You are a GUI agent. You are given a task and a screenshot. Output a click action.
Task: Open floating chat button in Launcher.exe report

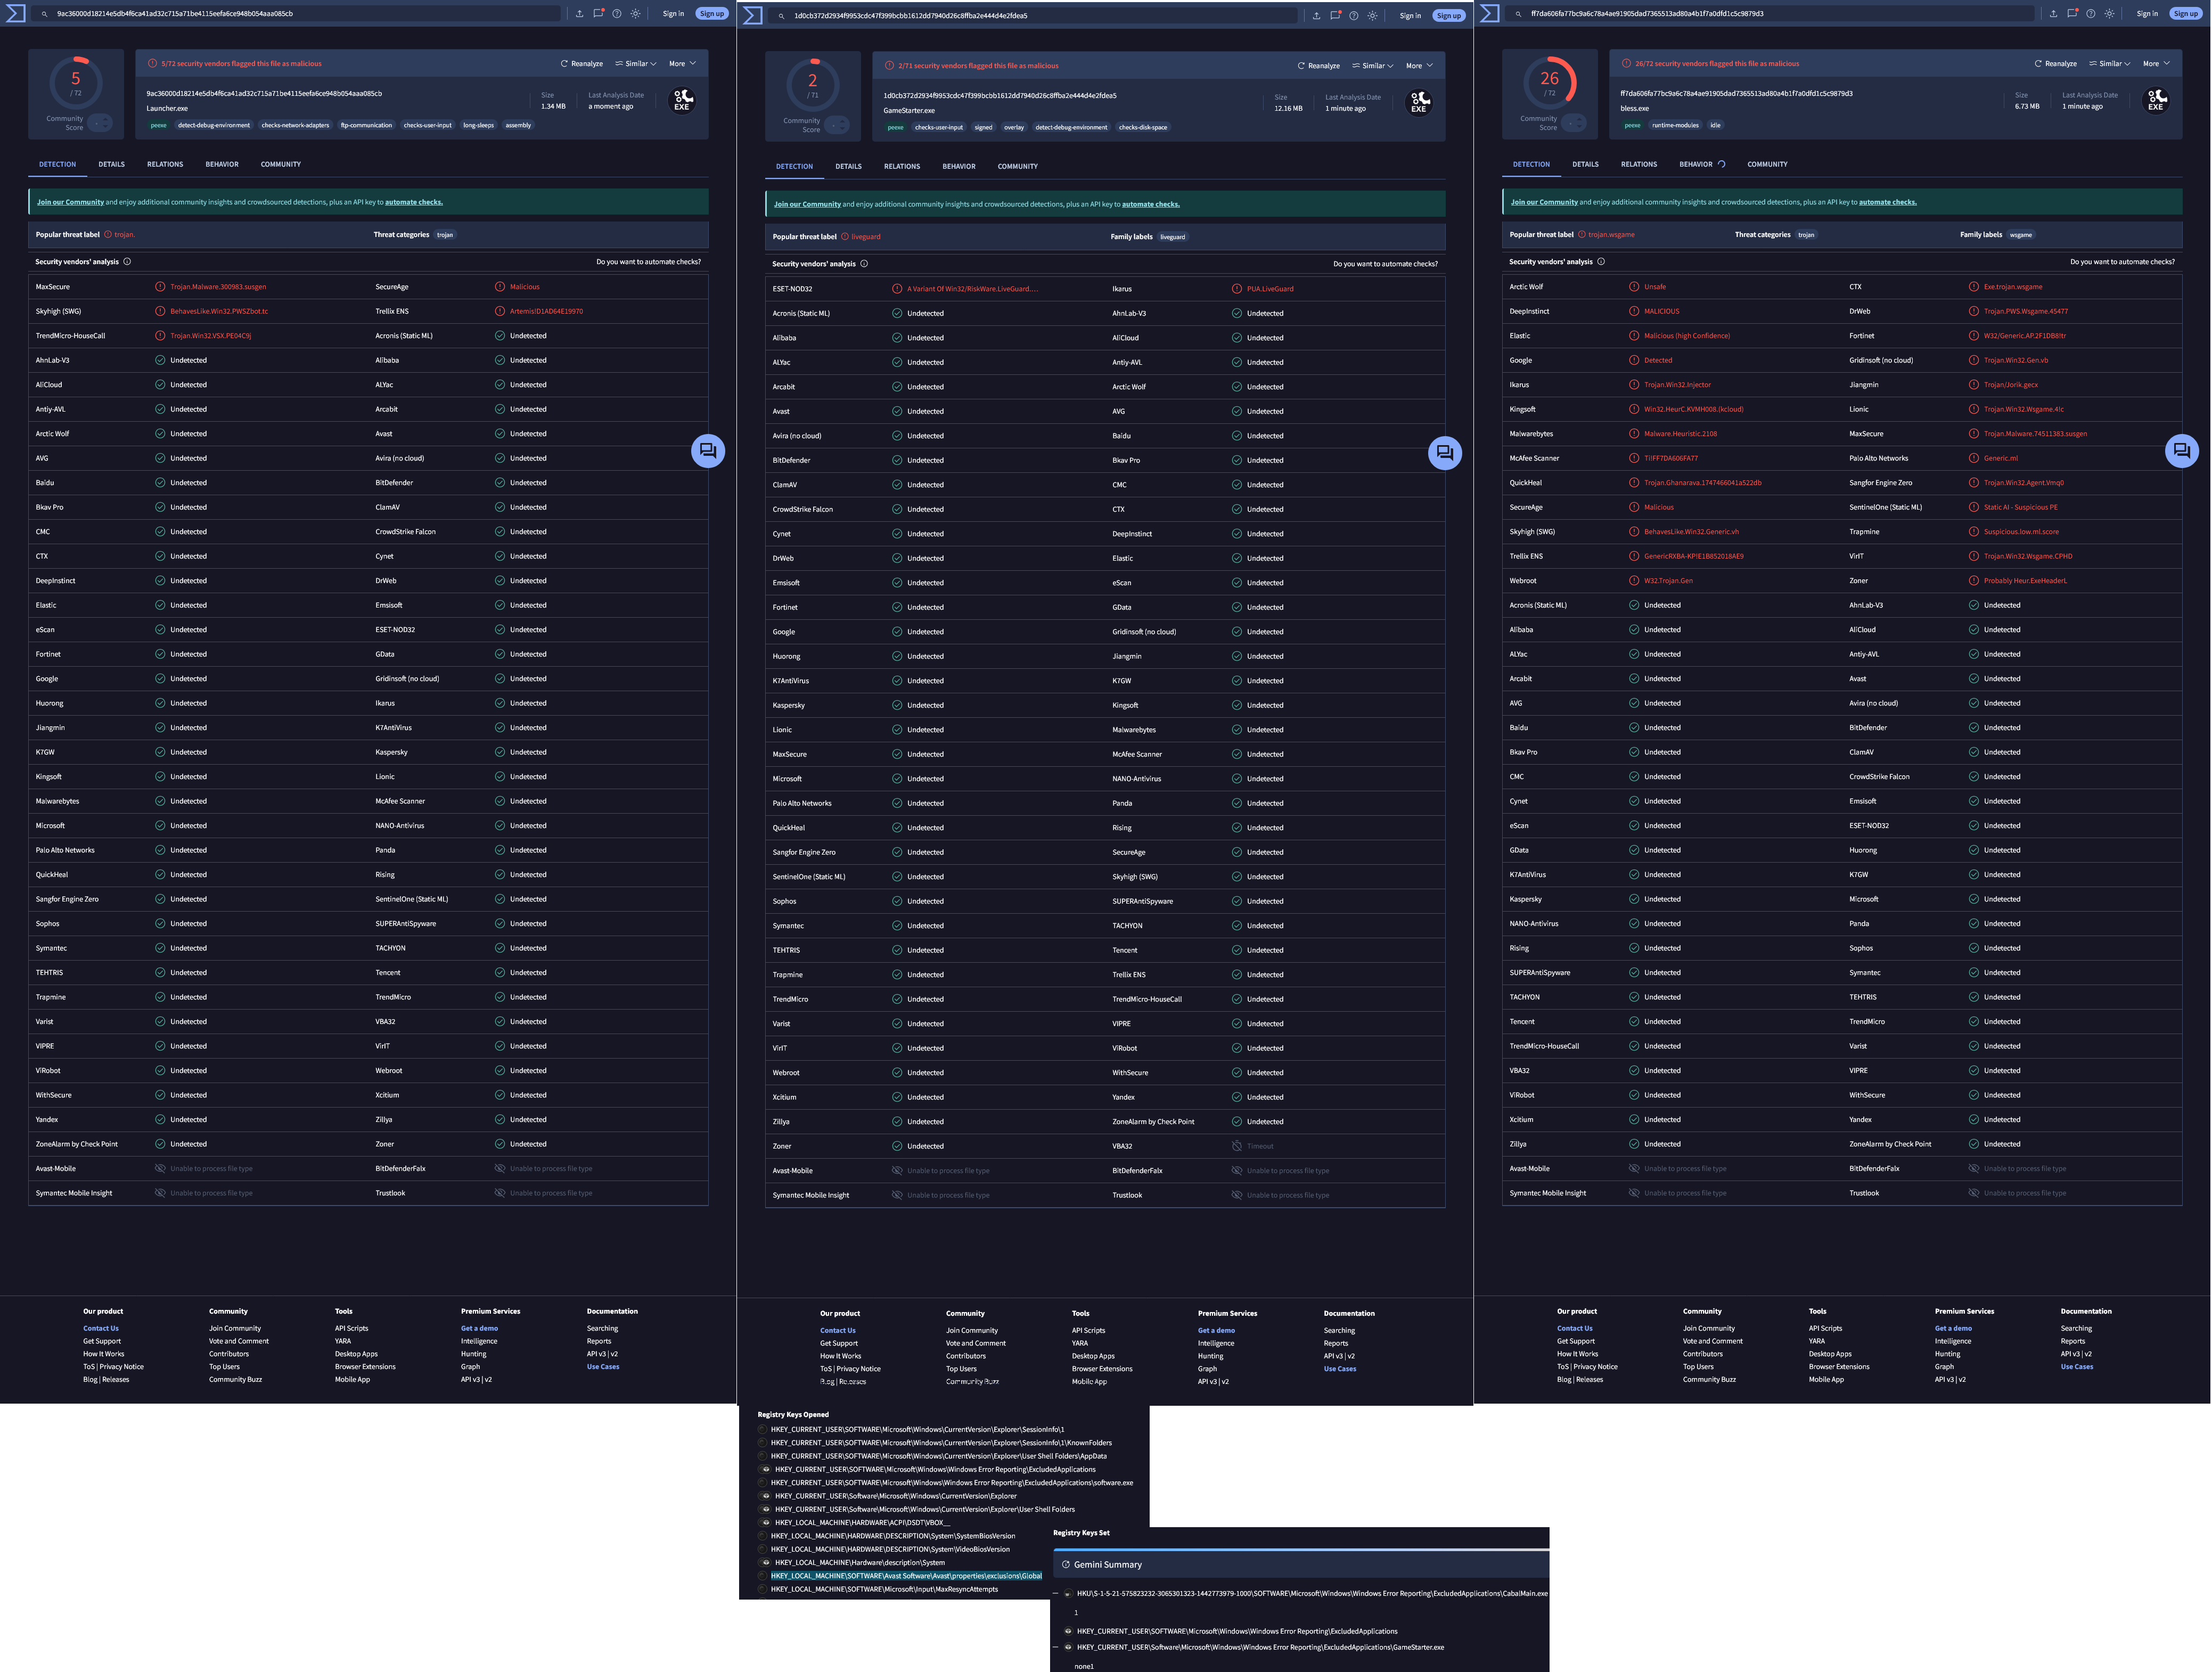click(708, 451)
